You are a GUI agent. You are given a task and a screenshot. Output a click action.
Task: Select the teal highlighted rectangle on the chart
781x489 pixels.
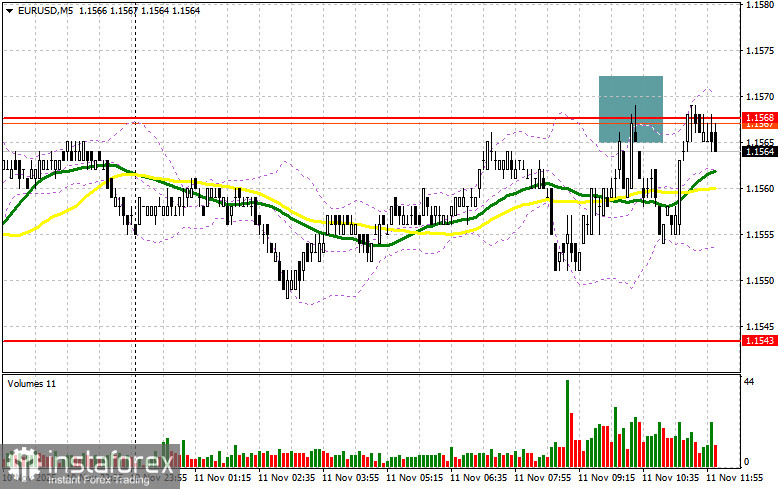click(631, 109)
